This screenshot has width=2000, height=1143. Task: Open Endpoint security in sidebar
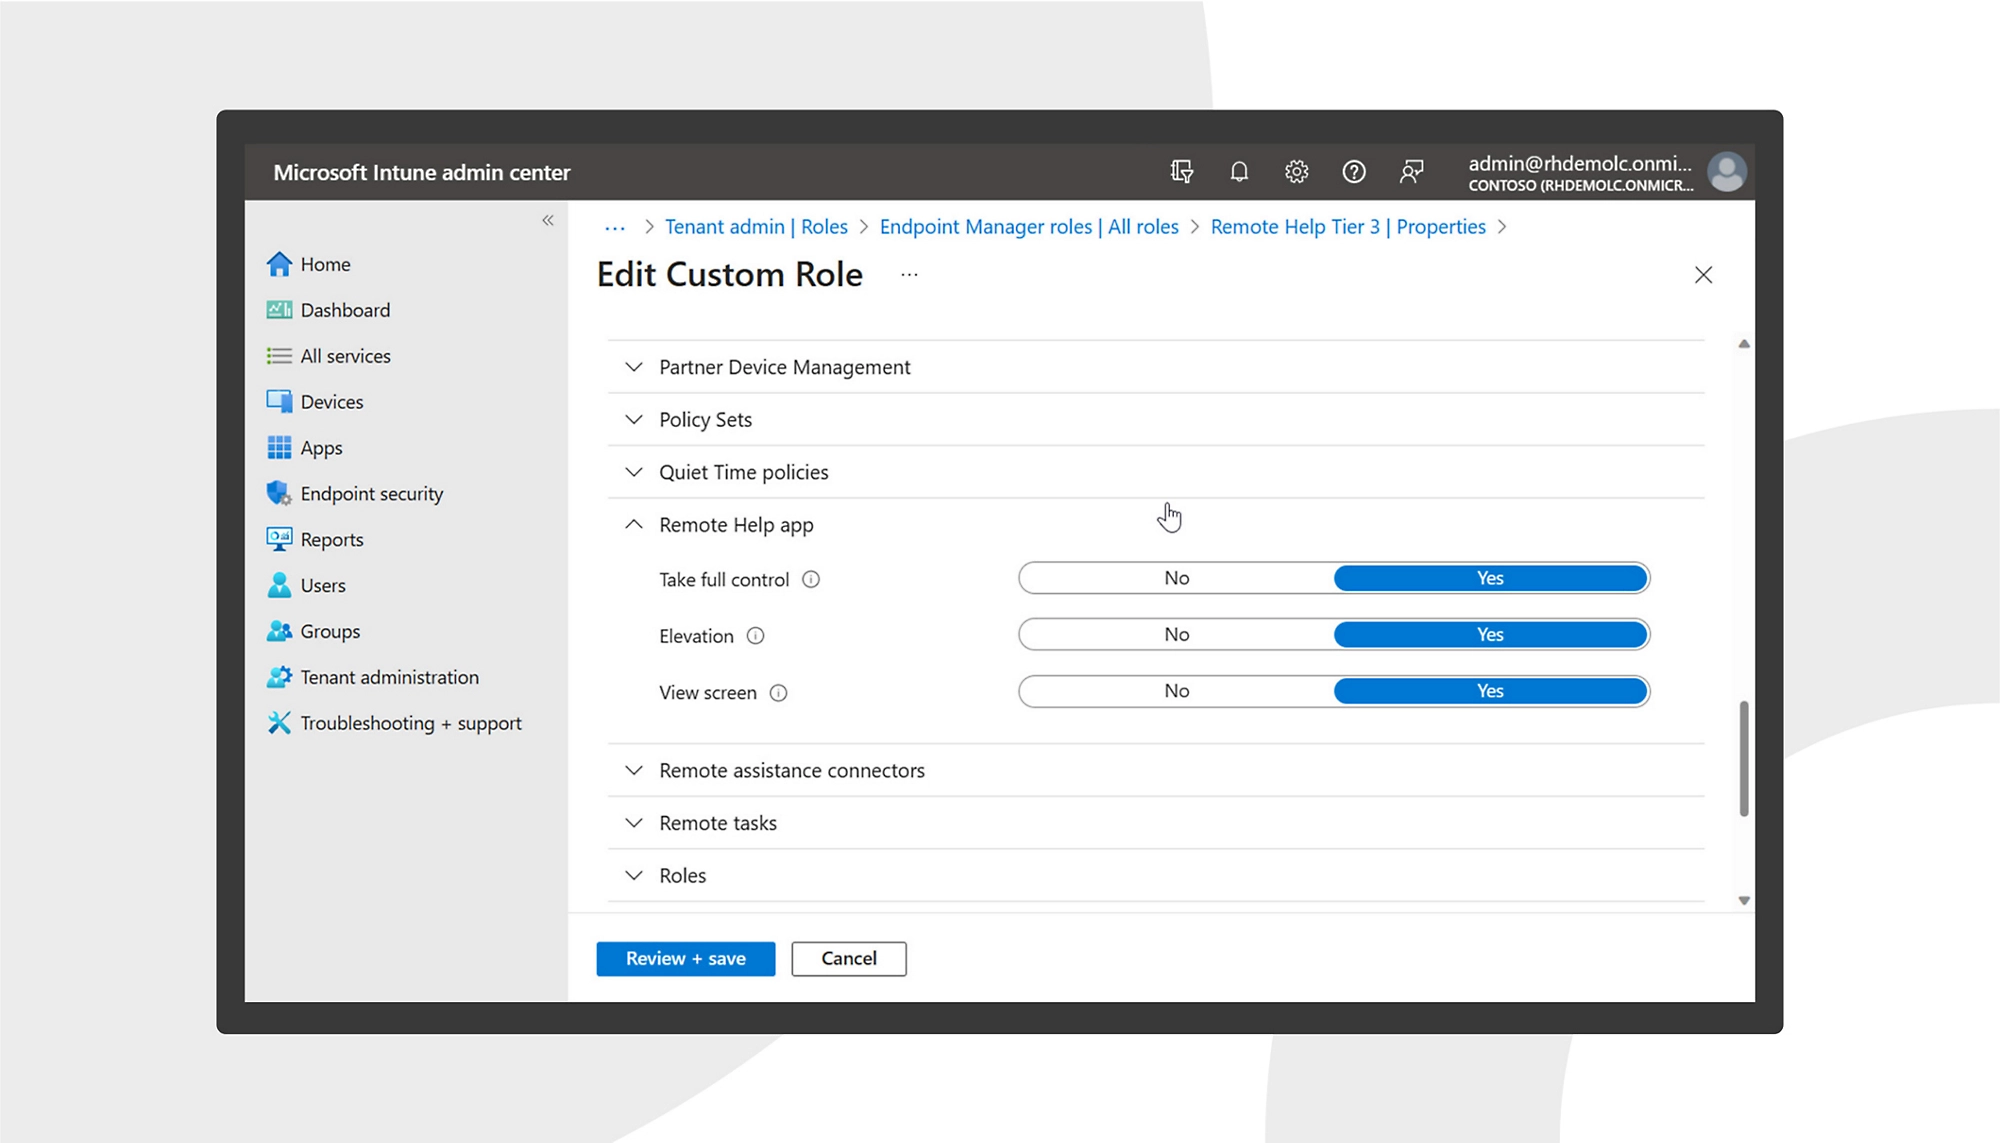click(x=371, y=494)
